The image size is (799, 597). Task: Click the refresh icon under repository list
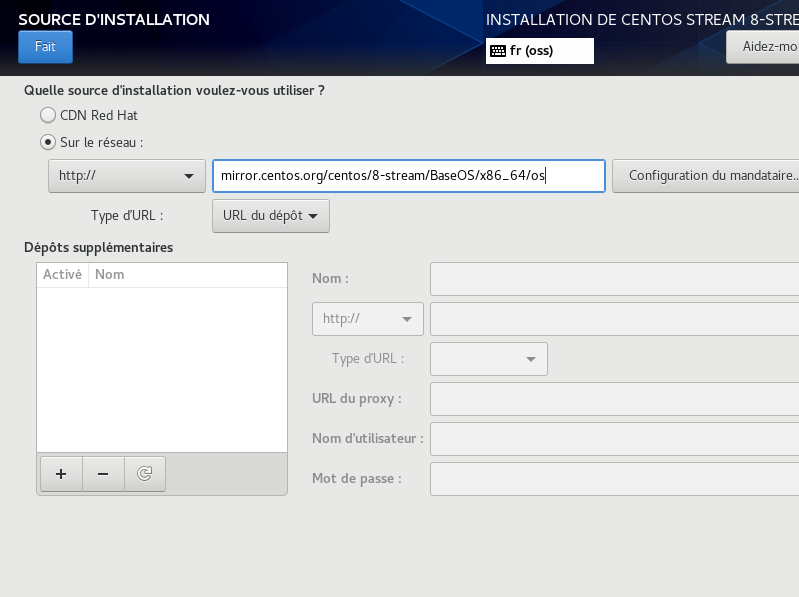(x=144, y=474)
